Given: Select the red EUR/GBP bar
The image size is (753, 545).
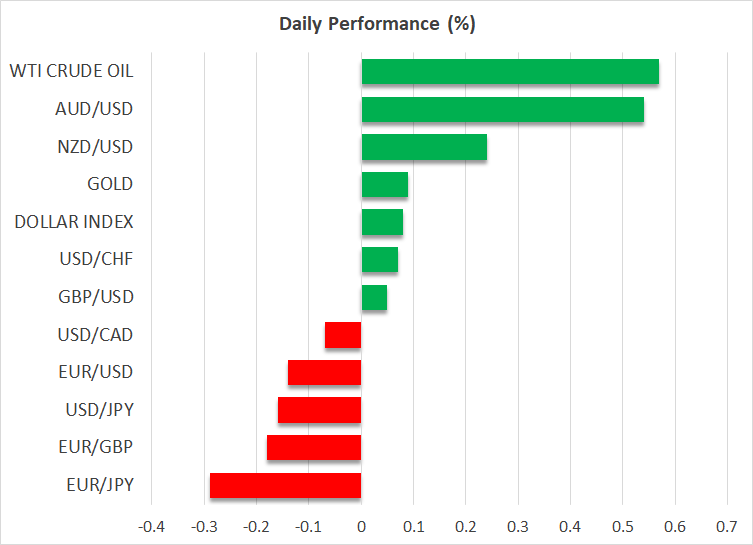Looking at the screenshot, I should pyautogui.click(x=314, y=448).
